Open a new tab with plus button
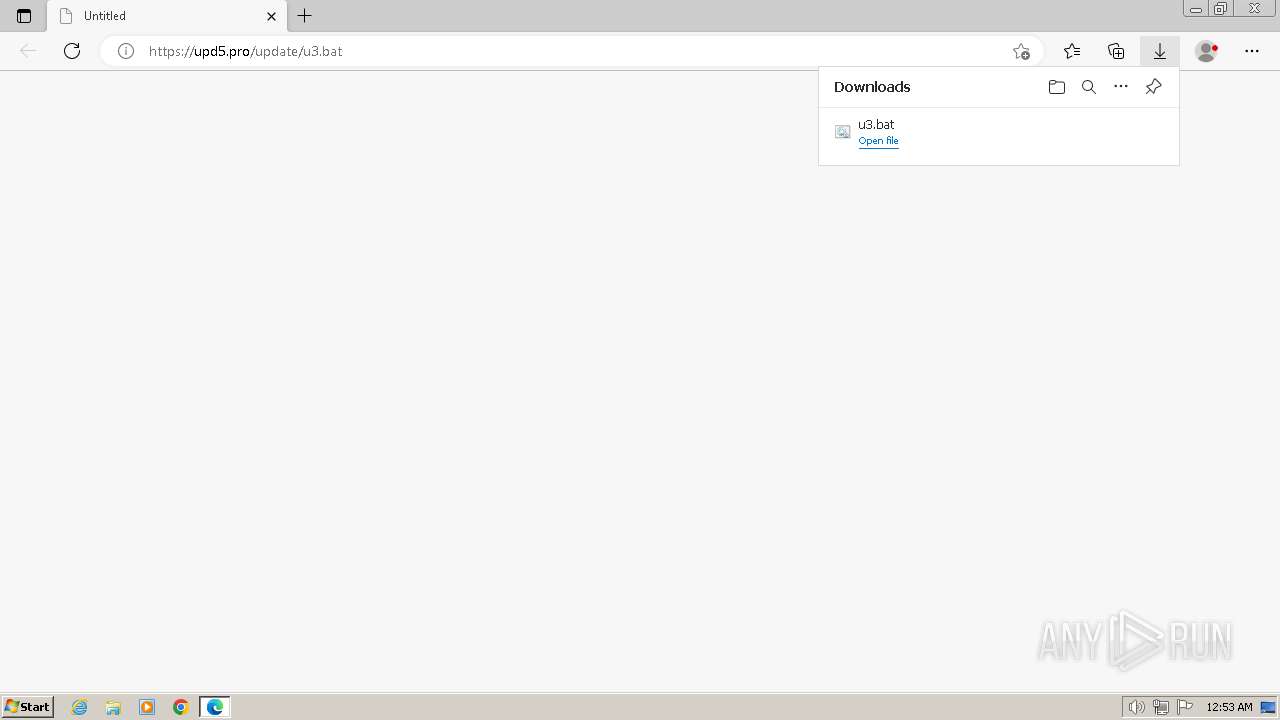Screen dimensions: 1280x720 click(x=305, y=16)
